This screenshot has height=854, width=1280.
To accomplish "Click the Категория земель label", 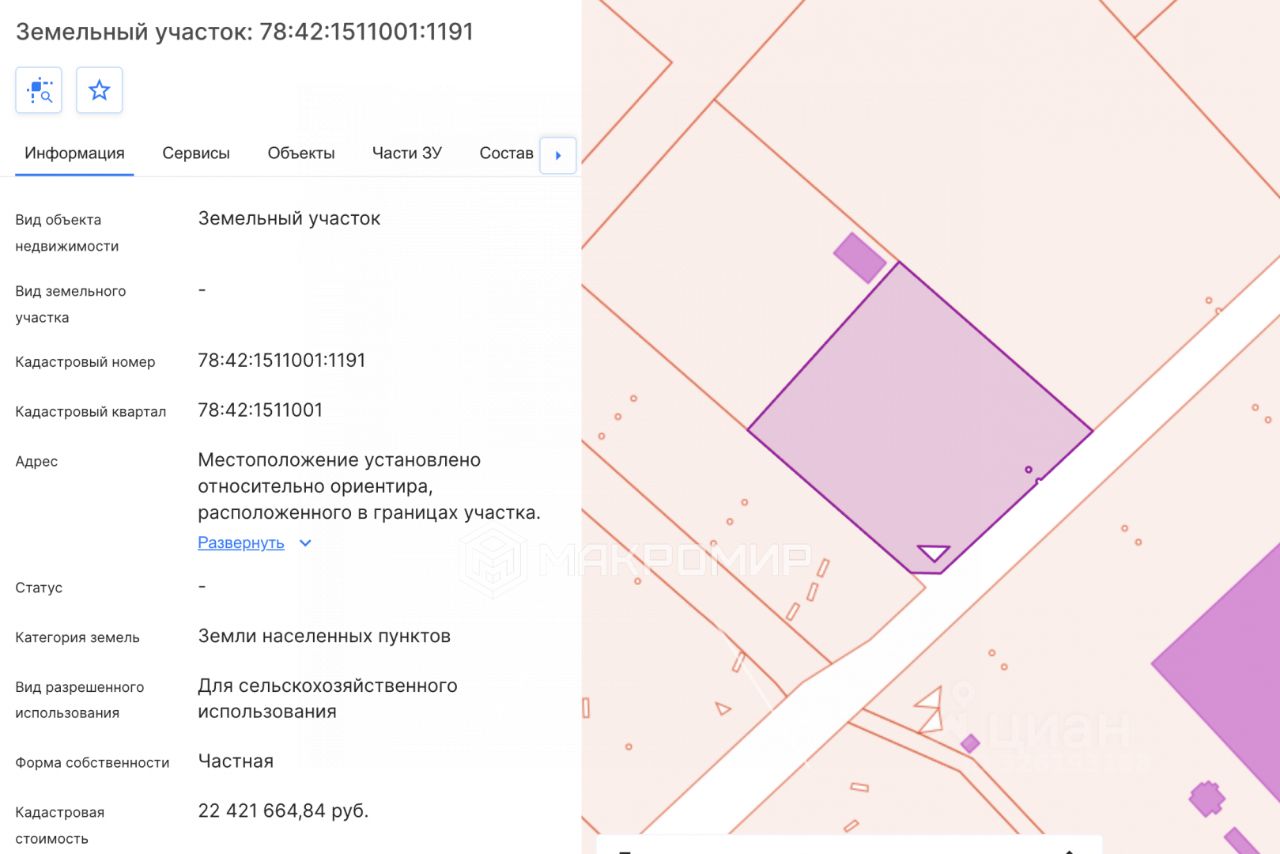I will point(77,637).
